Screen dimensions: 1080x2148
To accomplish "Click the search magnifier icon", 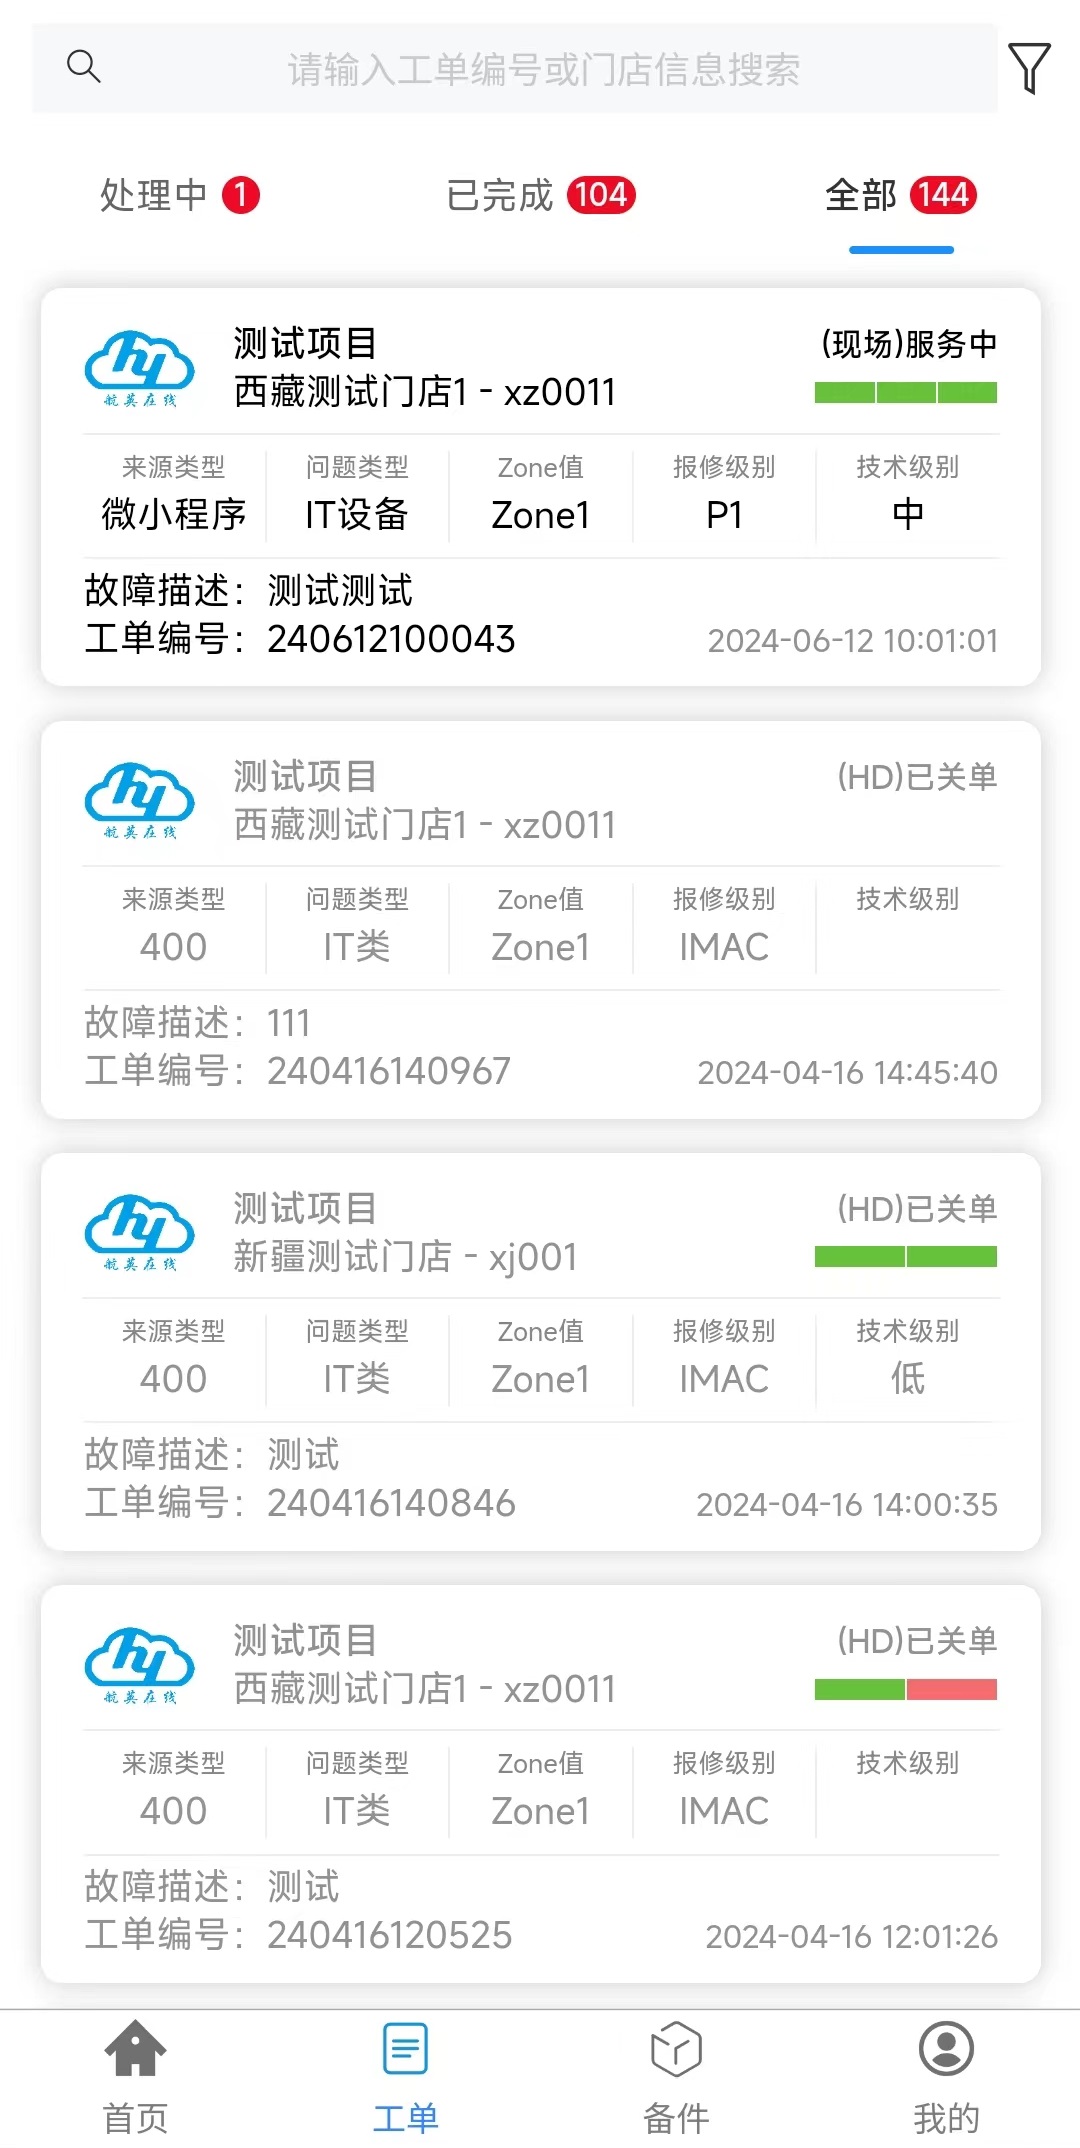I will pyautogui.click(x=84, y=67).
